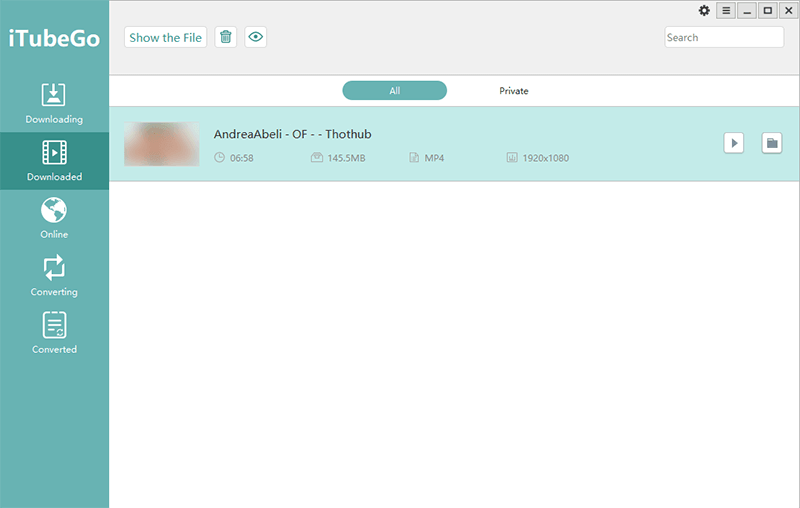Play the AndreaAbeli video
800x508 pixels.
pyautogui.click(x=734, y=143)
